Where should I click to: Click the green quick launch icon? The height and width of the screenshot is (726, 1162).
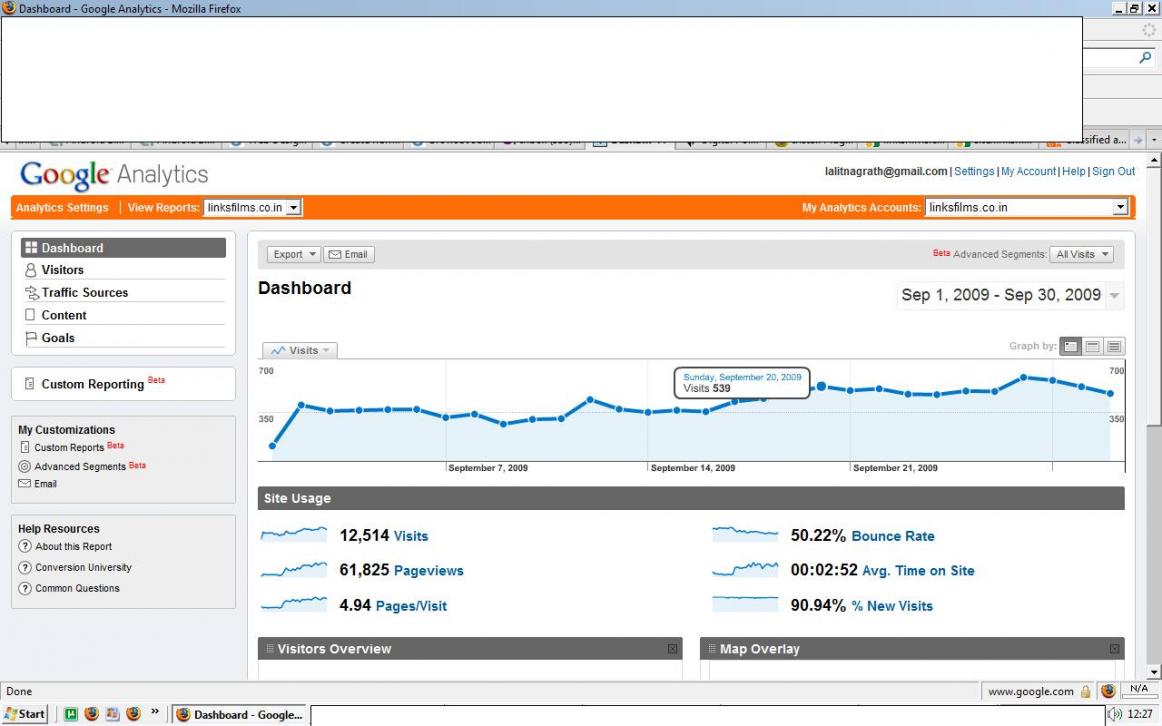point(70,714)
